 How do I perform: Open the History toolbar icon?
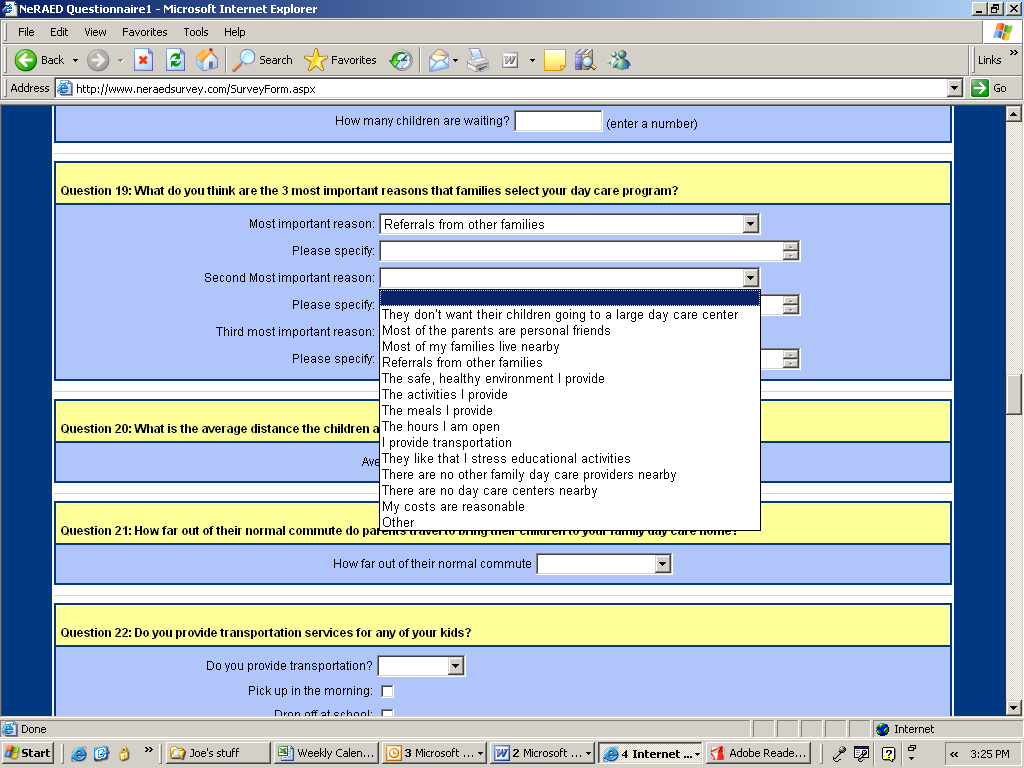coord(401,60)
